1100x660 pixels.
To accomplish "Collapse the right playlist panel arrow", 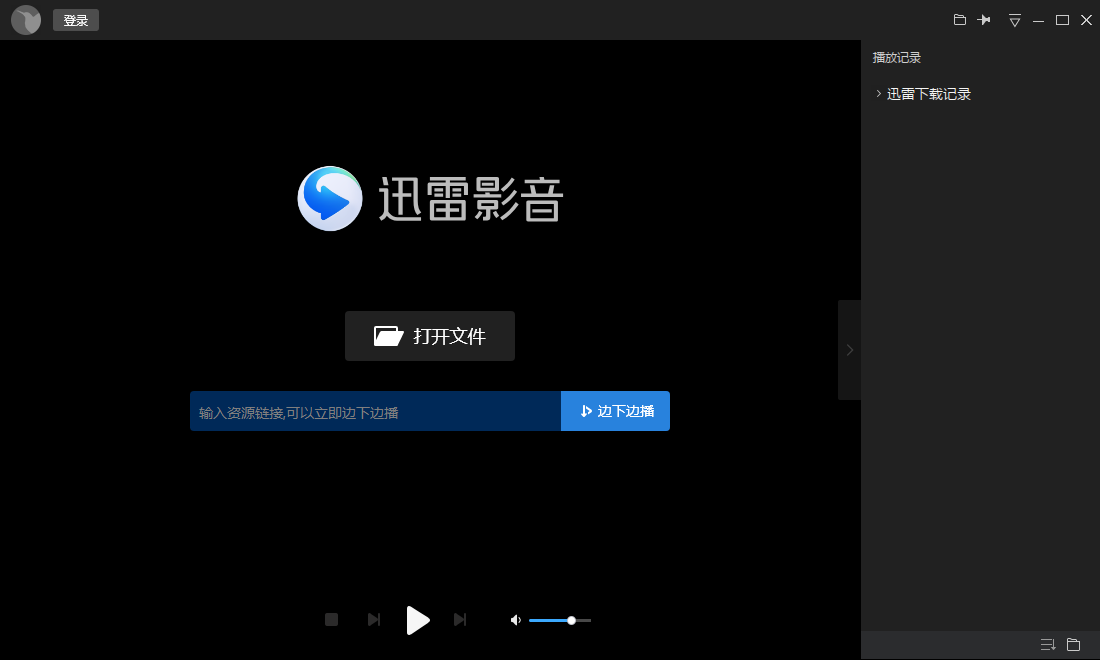I will tap(849, 350).
